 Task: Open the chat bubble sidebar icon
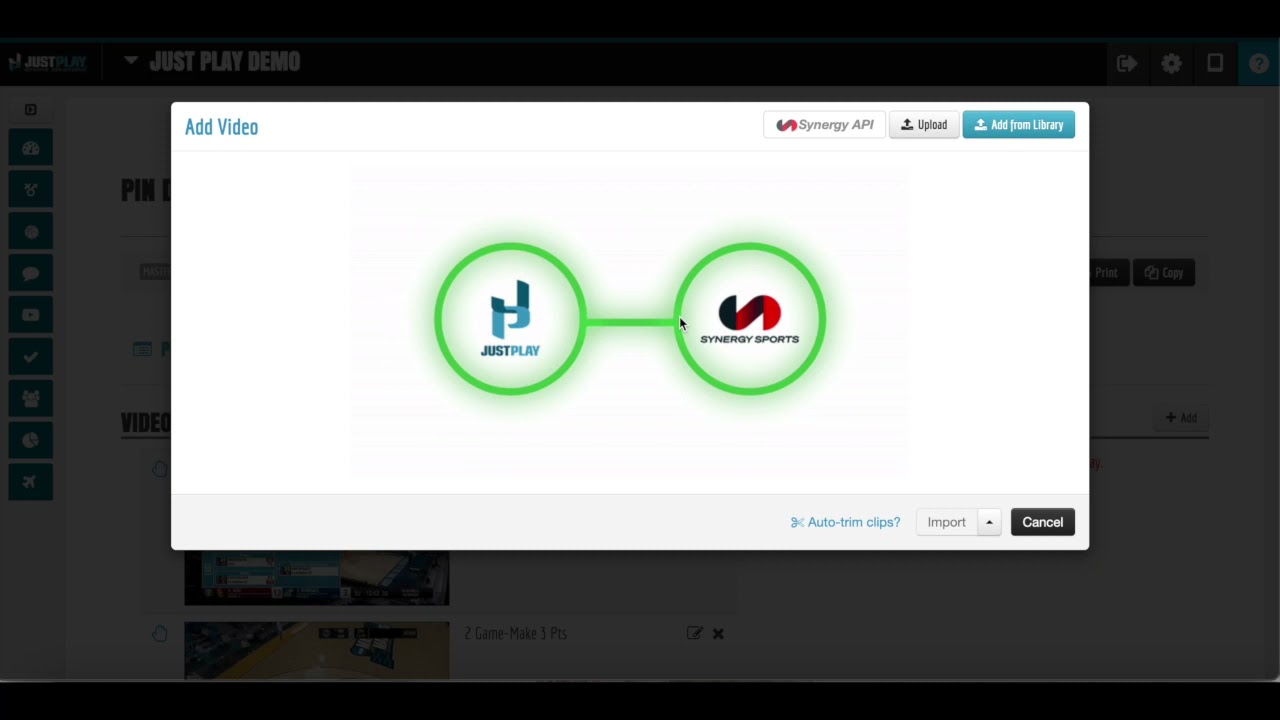click(31, 273)
